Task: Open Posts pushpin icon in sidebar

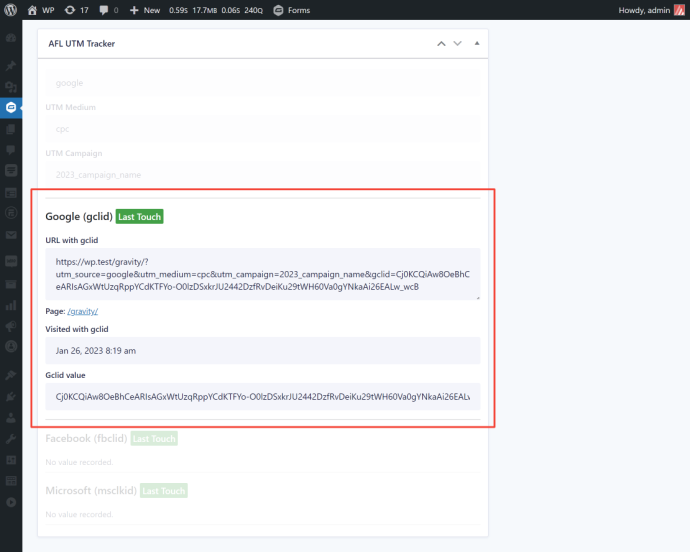Action: [x=11, y=64]
